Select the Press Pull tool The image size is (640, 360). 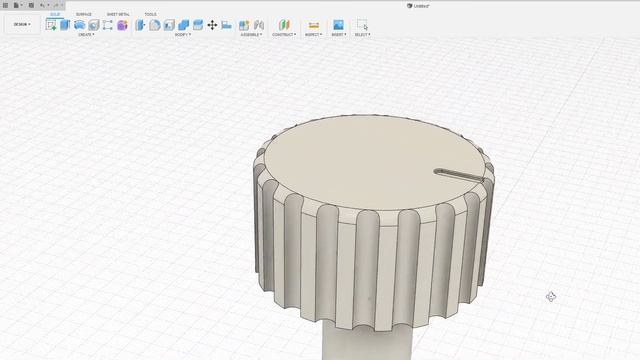[x=140, y=25]
